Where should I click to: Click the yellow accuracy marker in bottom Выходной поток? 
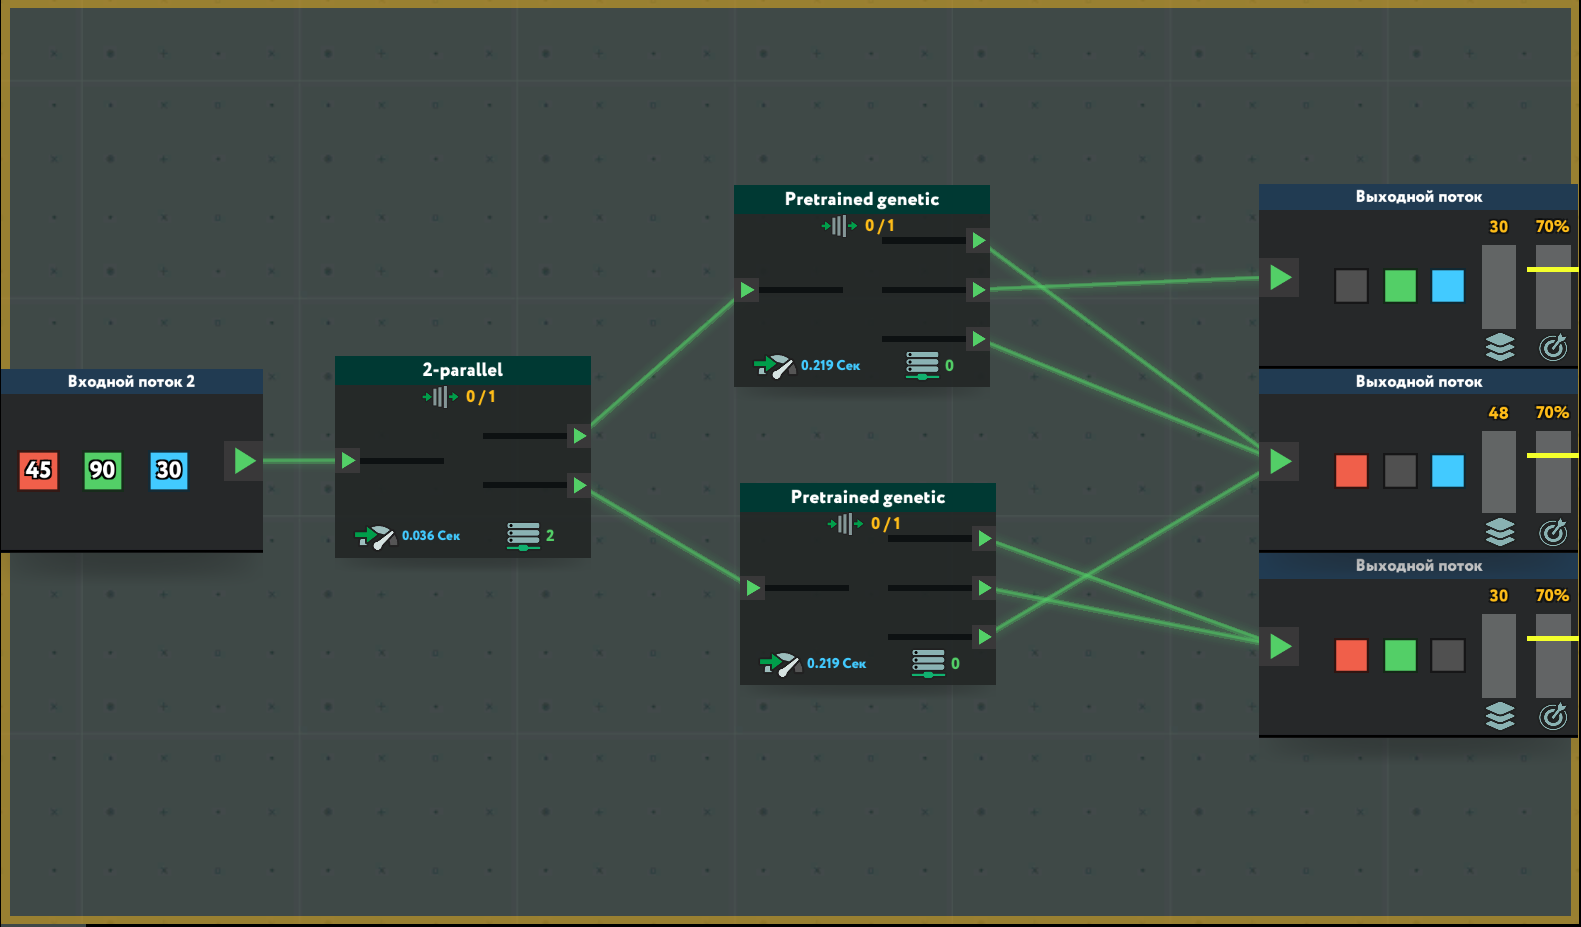pyautogui.click(x=1552, y=638)
